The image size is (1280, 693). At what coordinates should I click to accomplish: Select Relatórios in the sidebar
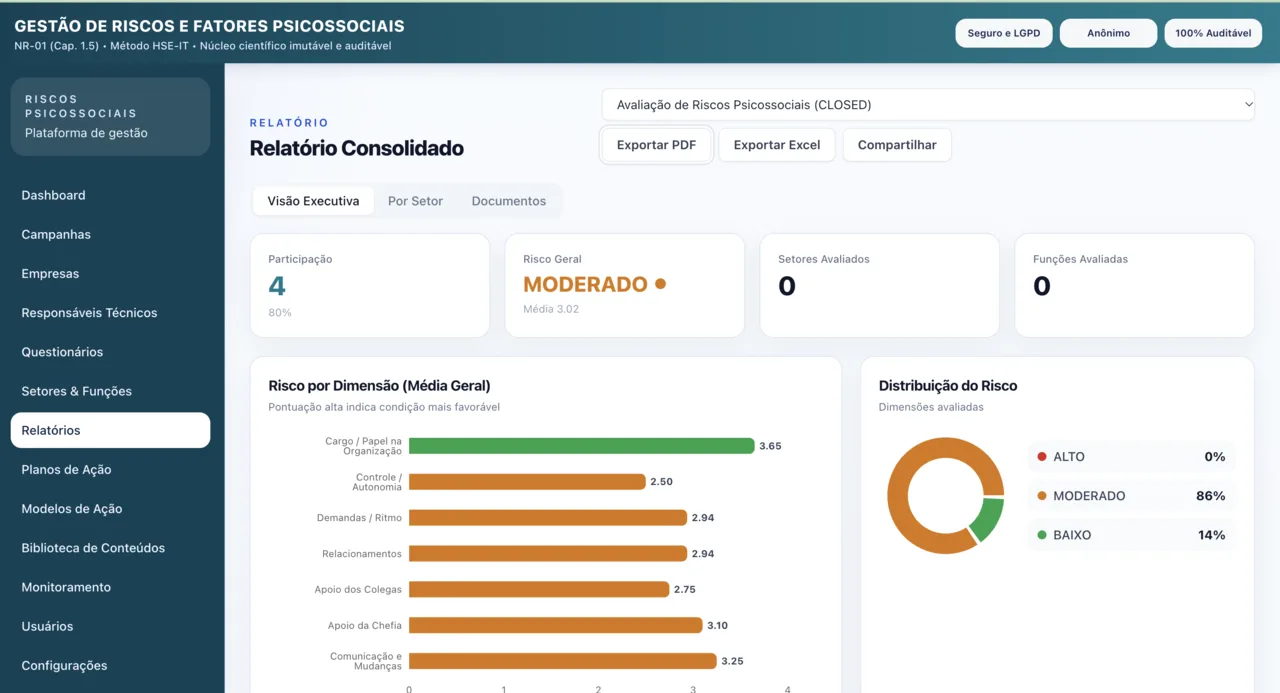point(110,430)
